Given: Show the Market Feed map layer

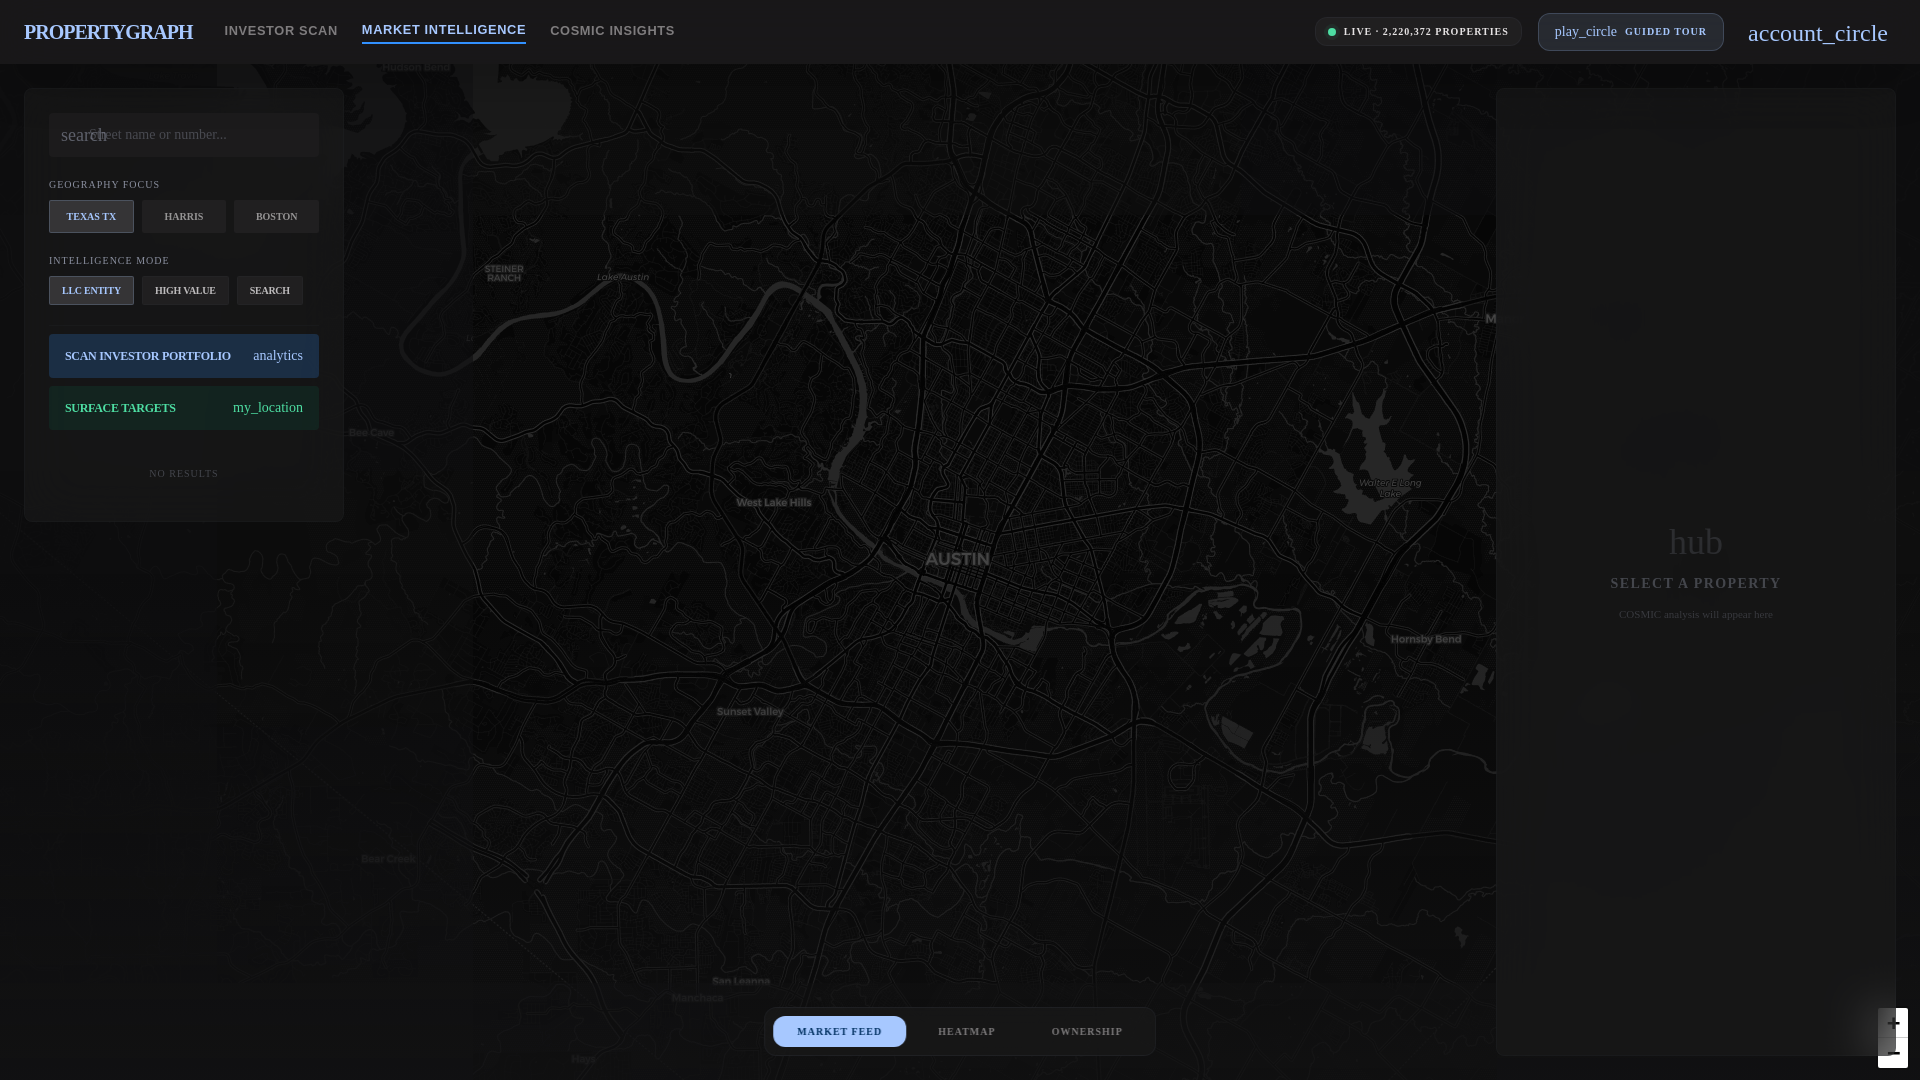Looking at the screenshot, I should 839,1031.
